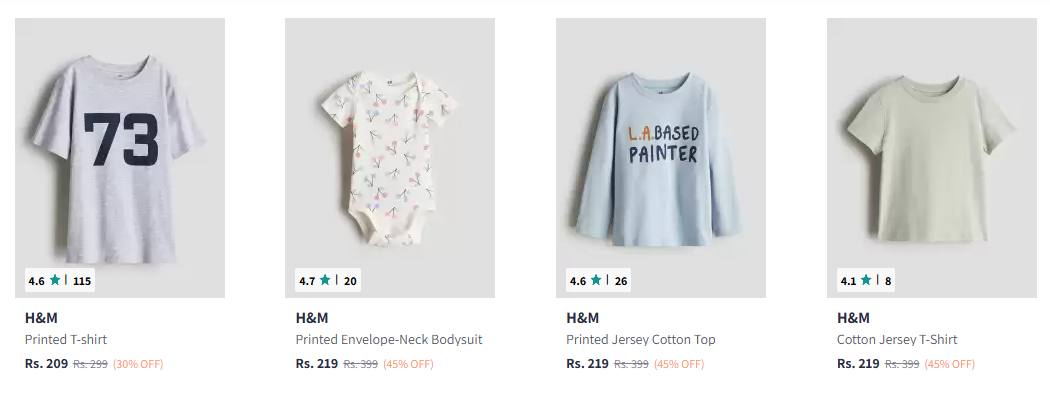Click the 45% OFF label under Cotton Jersey T-Shirt
Viewport: 1050px width, 395px height.
[x=950, y=364]
